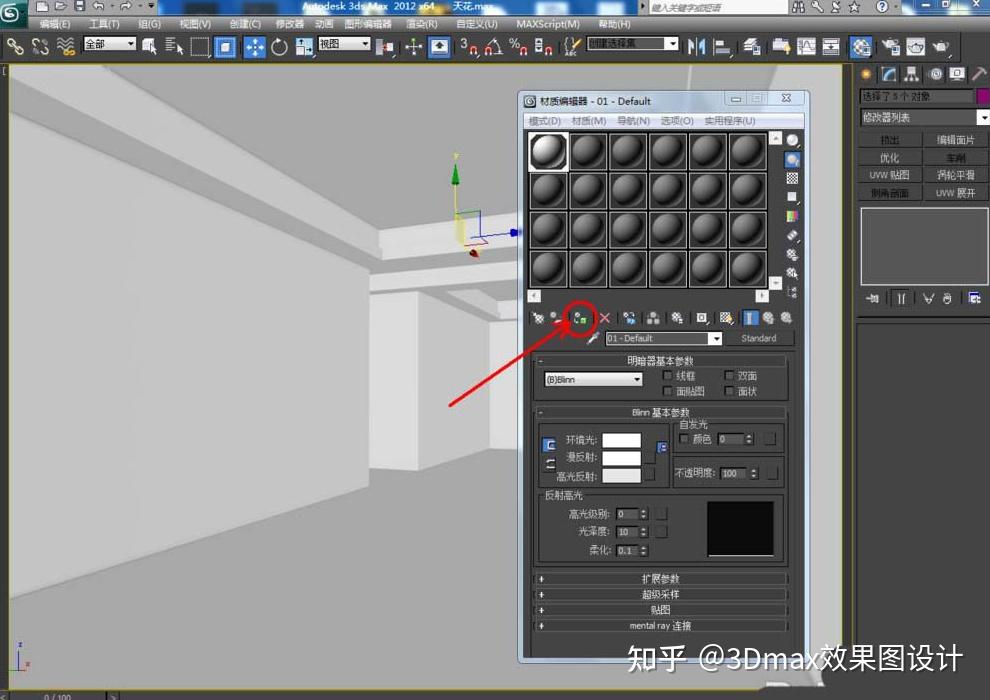This screenshot has width=990, height=700.
Task: Select the Select and Move tool
Action: 254,46
